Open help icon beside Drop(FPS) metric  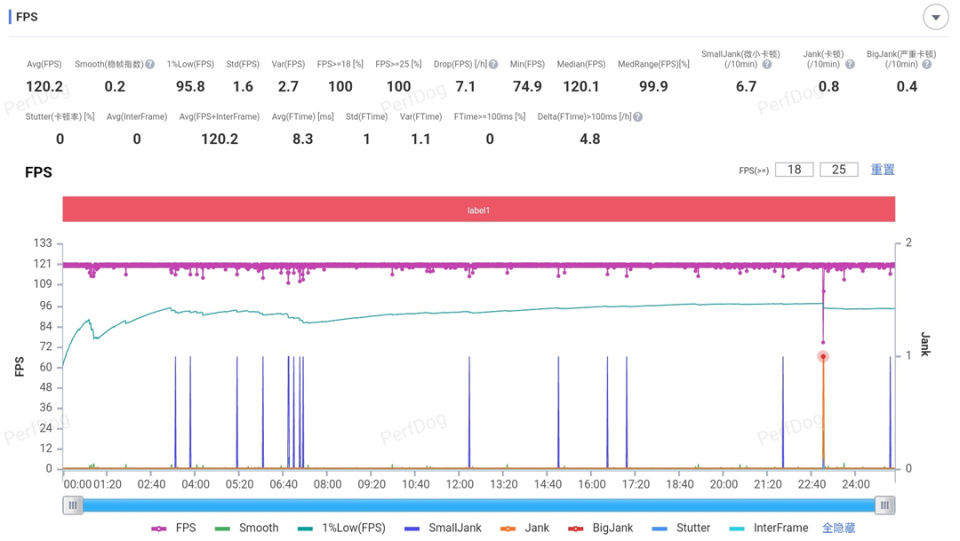(x=493, y=64)
